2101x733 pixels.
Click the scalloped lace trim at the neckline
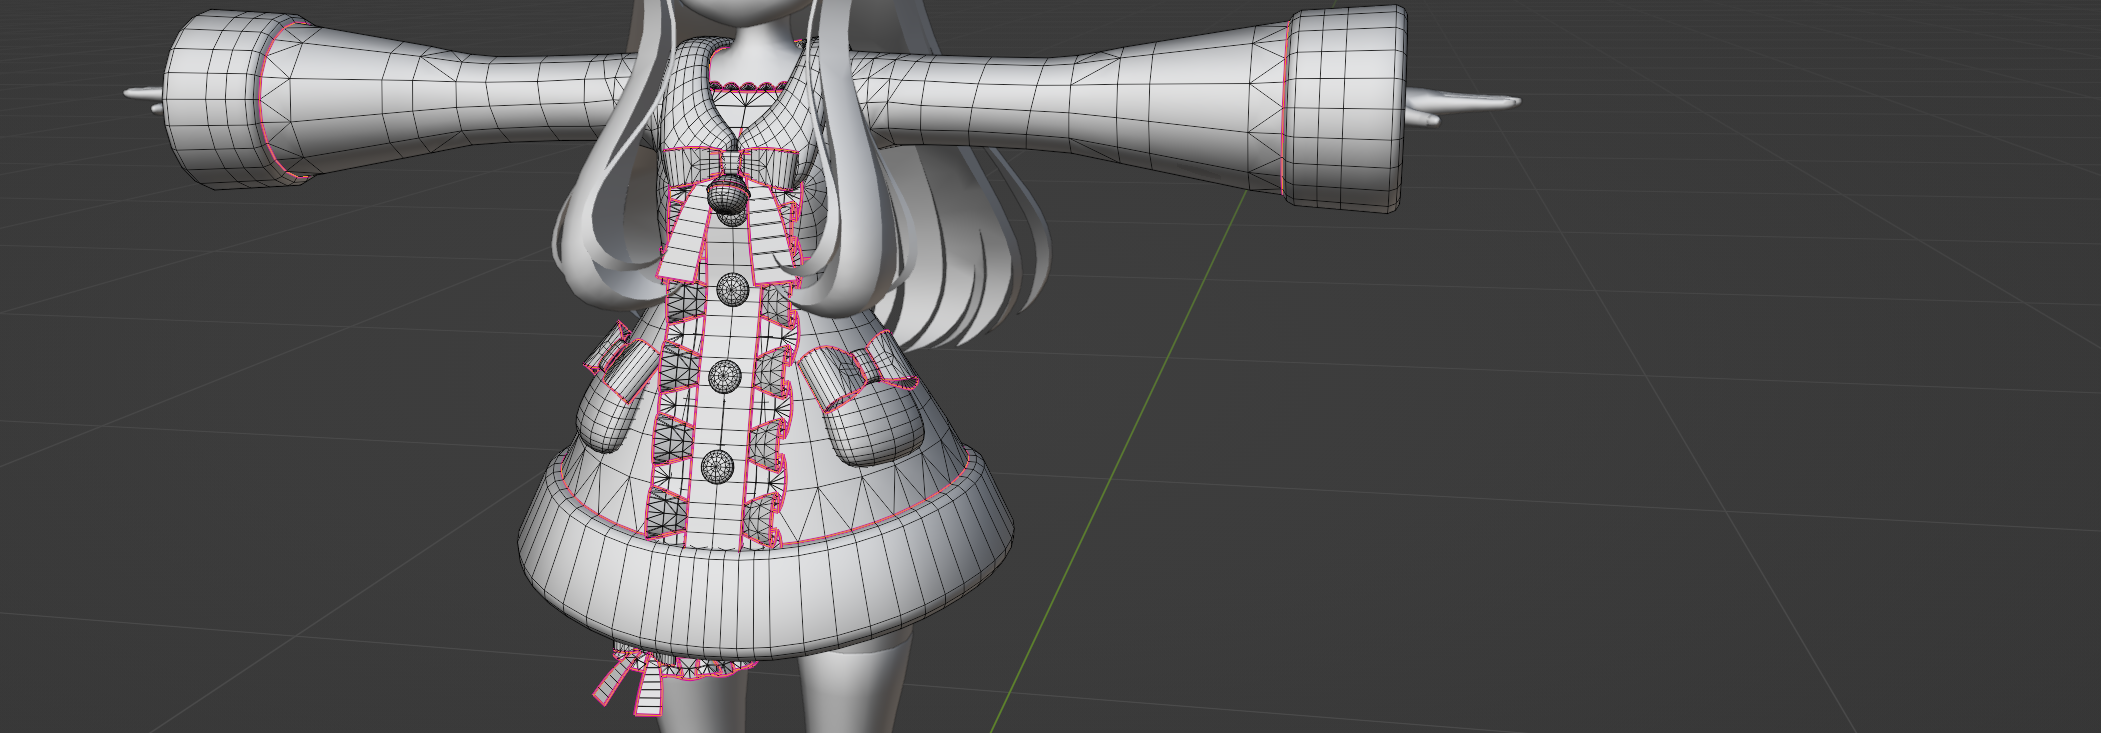(746, 87)
